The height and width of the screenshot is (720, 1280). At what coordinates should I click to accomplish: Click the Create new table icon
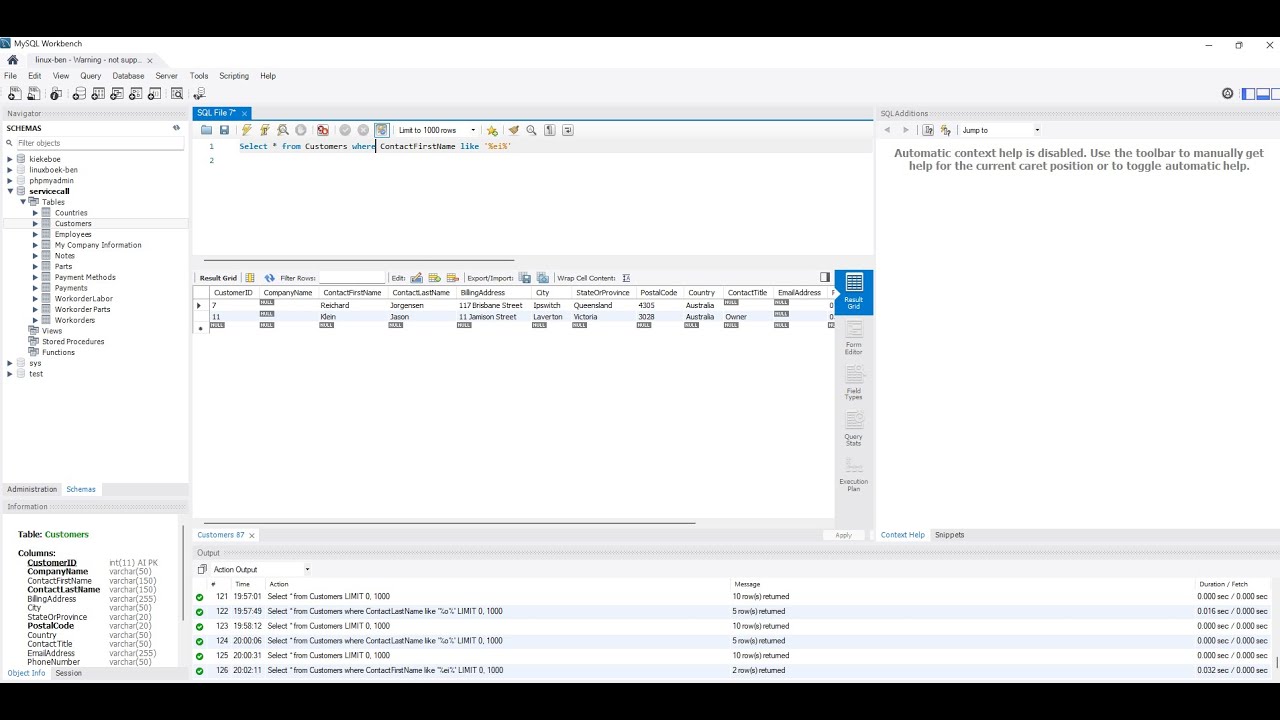(98, 93)
